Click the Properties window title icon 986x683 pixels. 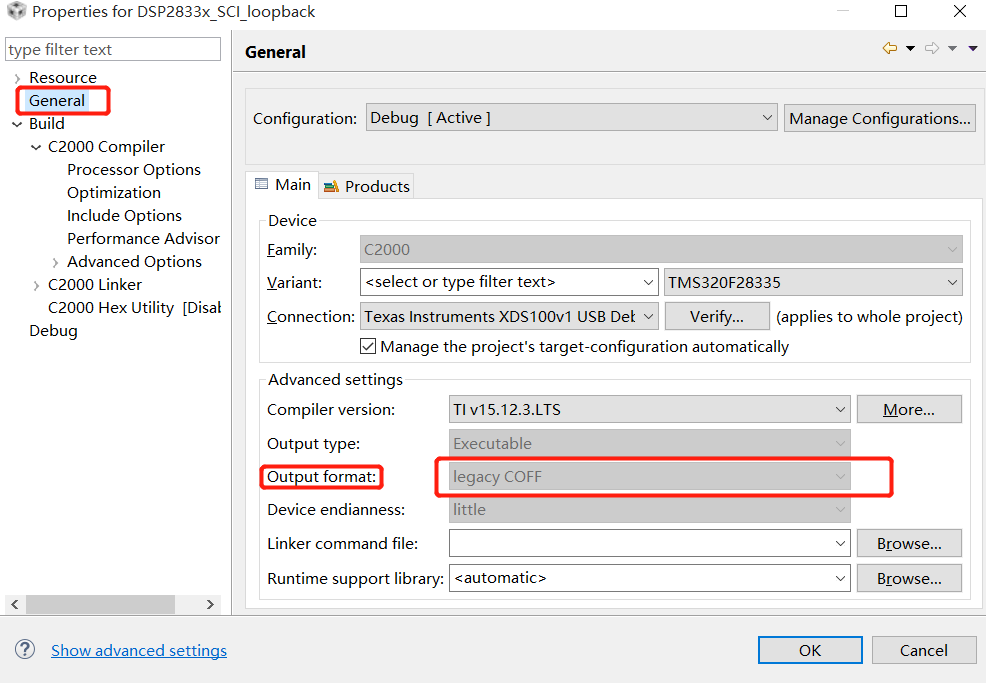[16, 11]
